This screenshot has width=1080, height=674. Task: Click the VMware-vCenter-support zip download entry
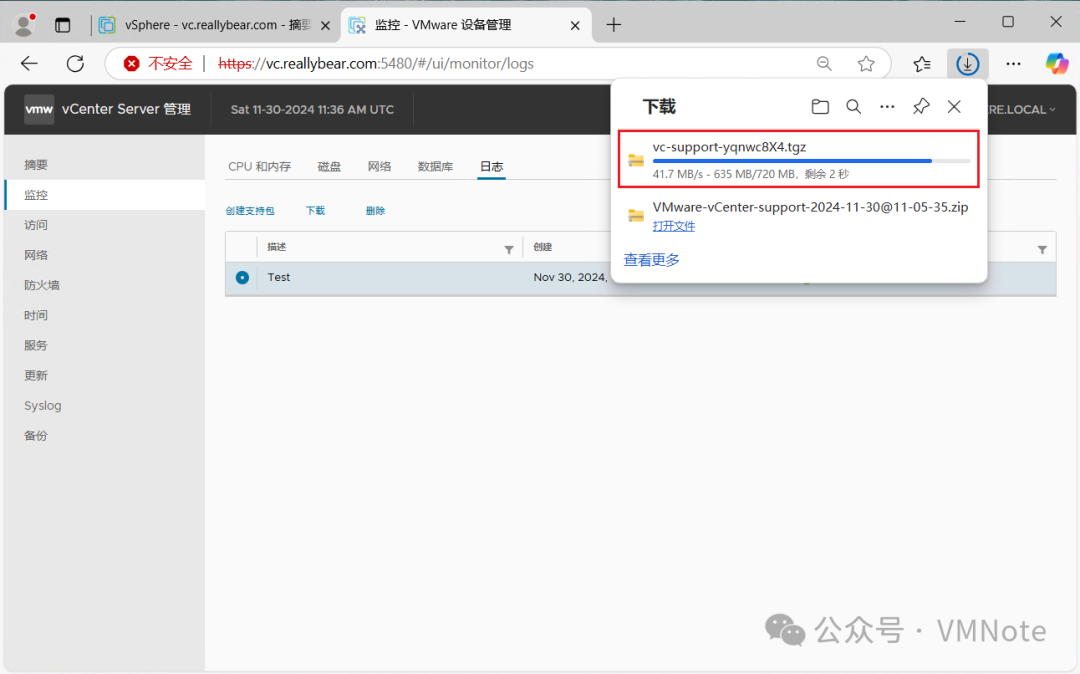(x=798, y=215)
